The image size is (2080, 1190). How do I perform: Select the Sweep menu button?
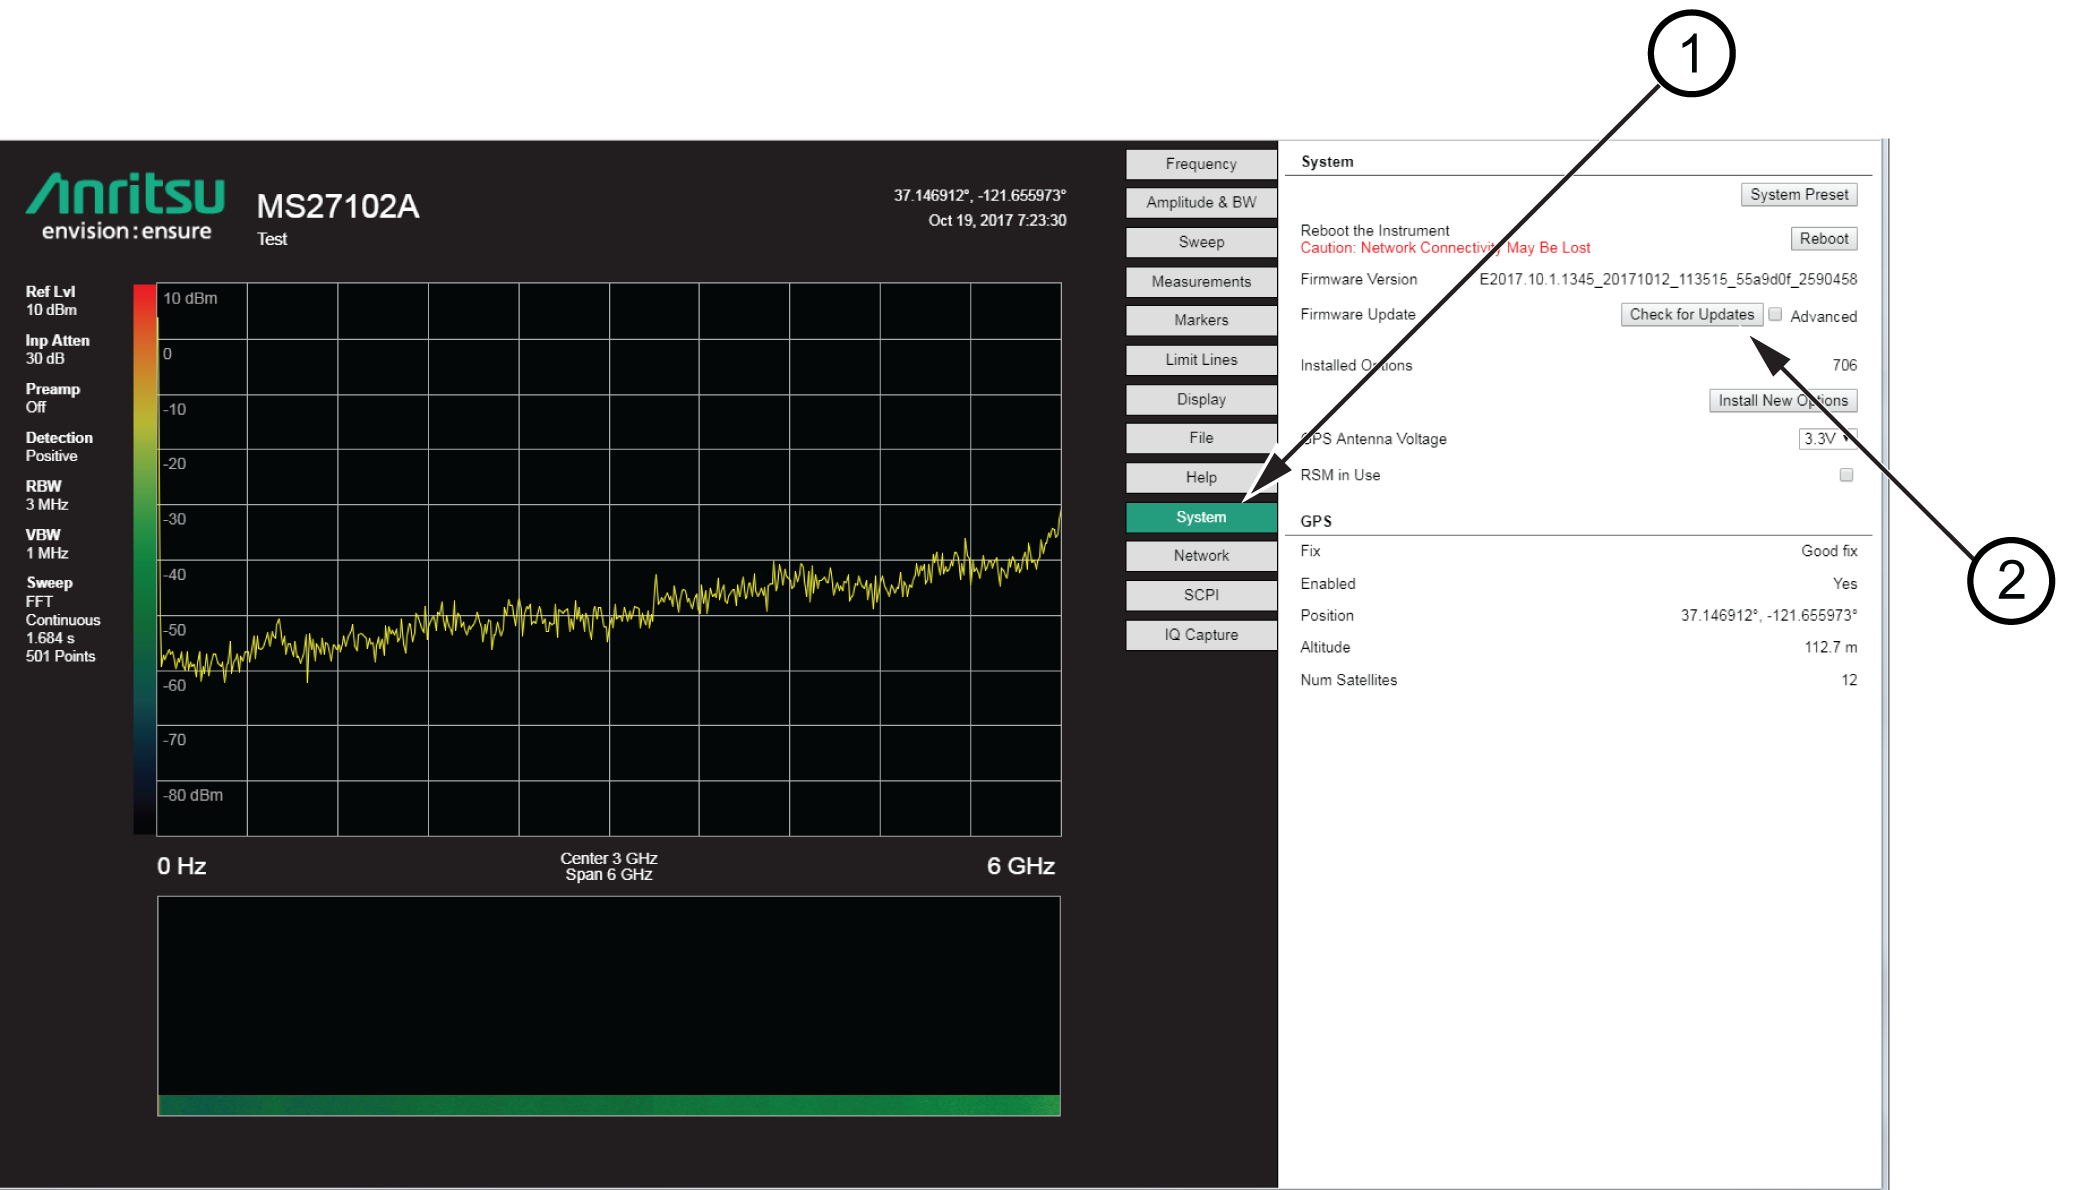(1200, 242)
